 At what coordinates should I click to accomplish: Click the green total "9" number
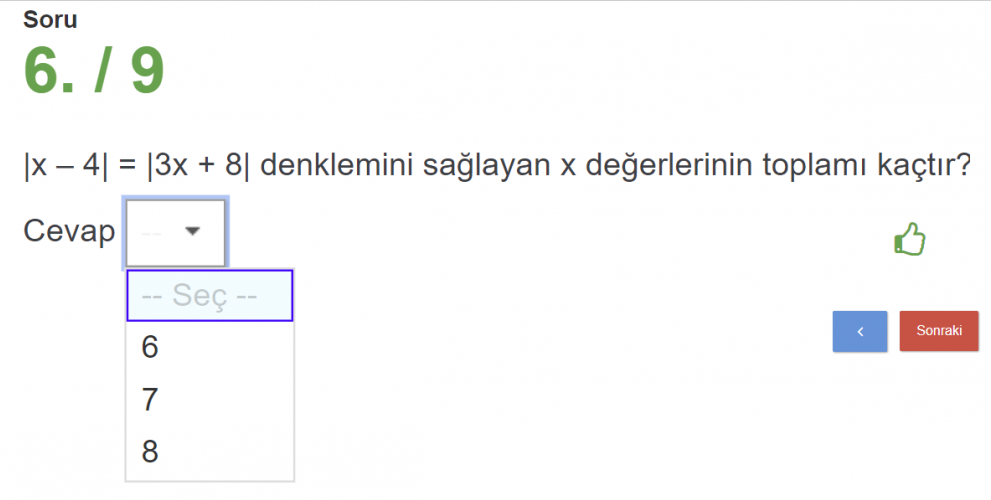pyautogui.click(x=147, y=72)
